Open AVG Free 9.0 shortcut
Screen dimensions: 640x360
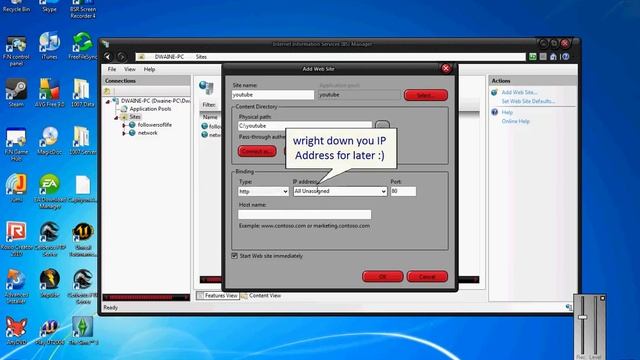pos(49,93)
